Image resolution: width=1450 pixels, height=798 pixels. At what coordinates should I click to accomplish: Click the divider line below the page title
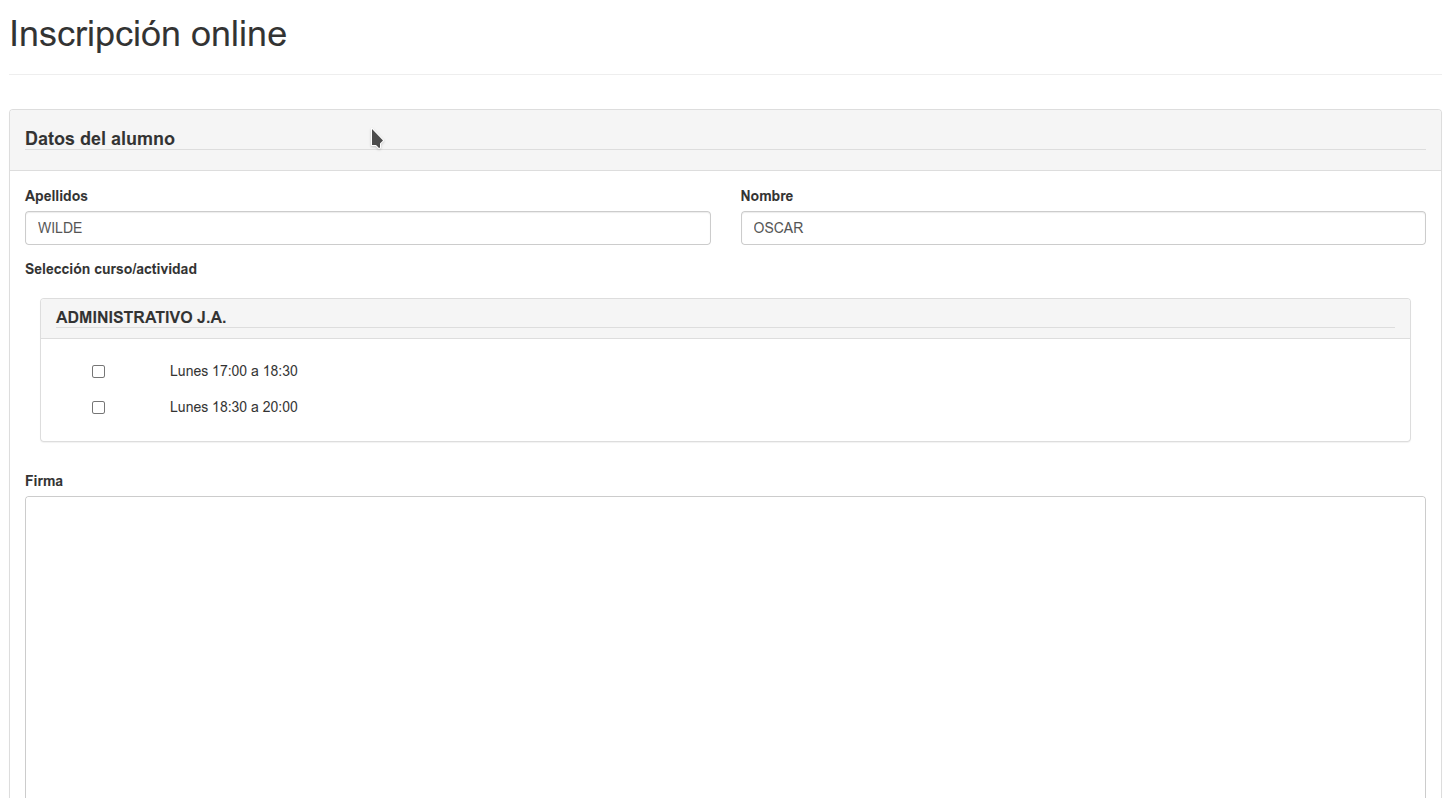(x=724, y=74)
